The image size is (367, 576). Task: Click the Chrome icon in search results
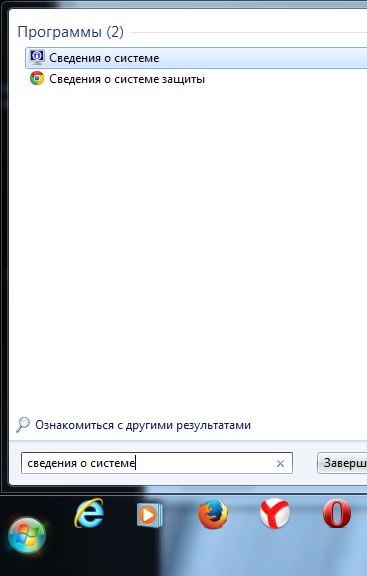(37, 79)
